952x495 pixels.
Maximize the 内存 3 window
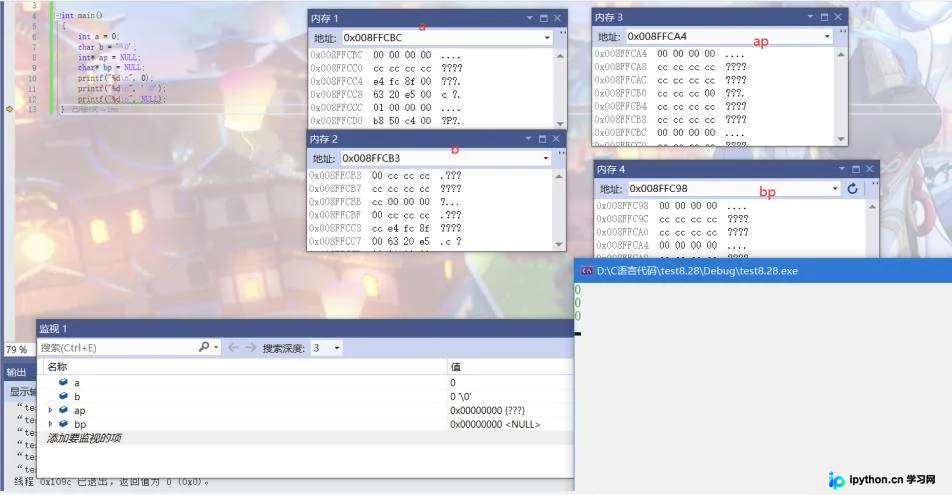click(824, 17)
